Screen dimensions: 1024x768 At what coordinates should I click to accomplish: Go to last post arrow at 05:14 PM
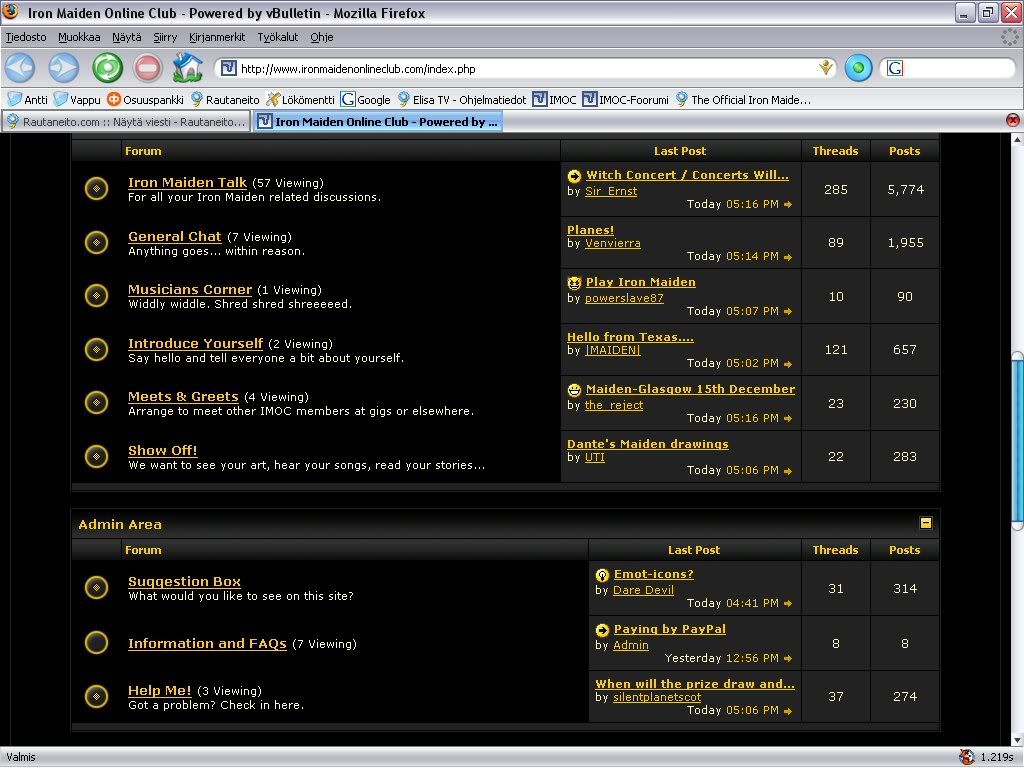click(788, 257)
